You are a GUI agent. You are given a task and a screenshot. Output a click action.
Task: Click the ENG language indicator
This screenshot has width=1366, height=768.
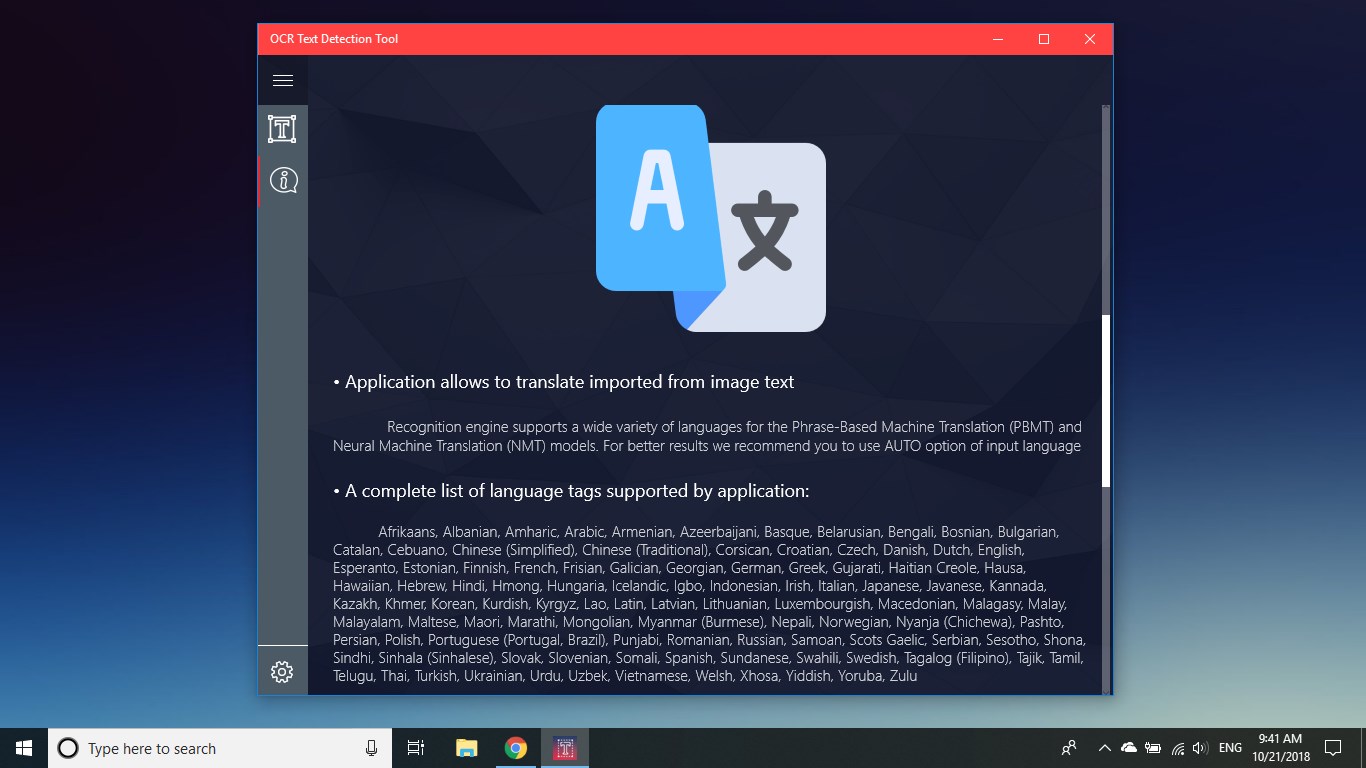(1231, 748)
